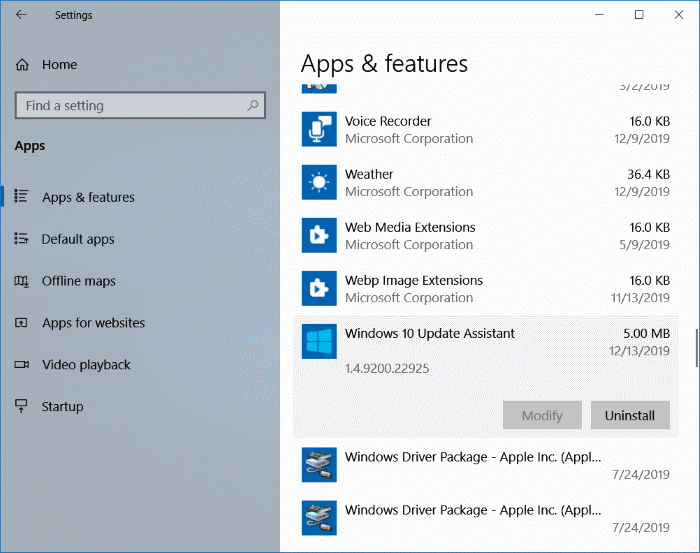This screenshot has width=700, height=553.
Task: Click the Default apps sidebar icon
Action: click(21, 238)
